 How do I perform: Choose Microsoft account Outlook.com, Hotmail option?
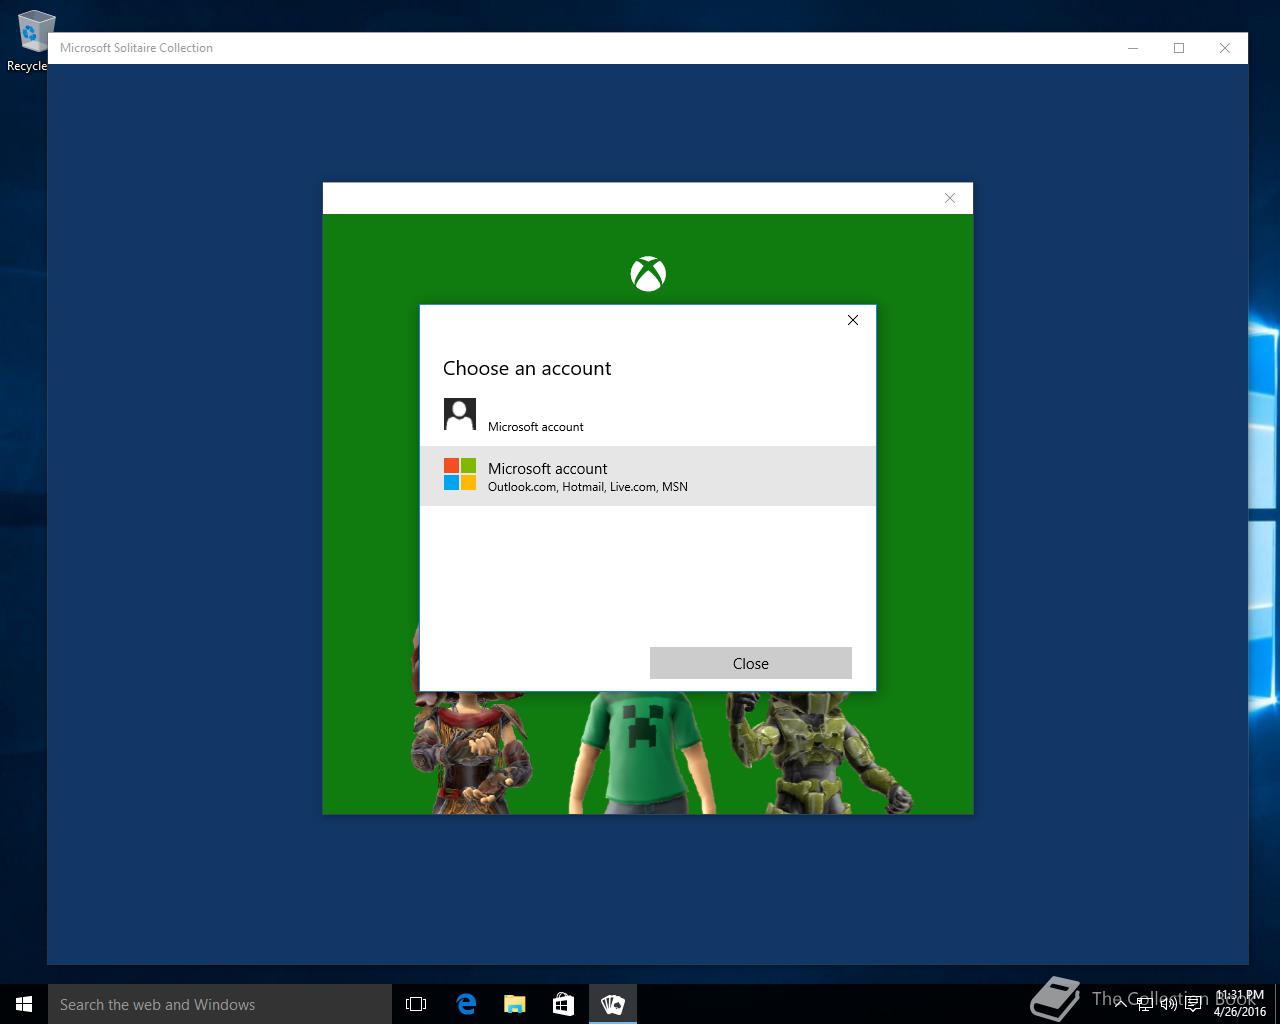(647, 476)
